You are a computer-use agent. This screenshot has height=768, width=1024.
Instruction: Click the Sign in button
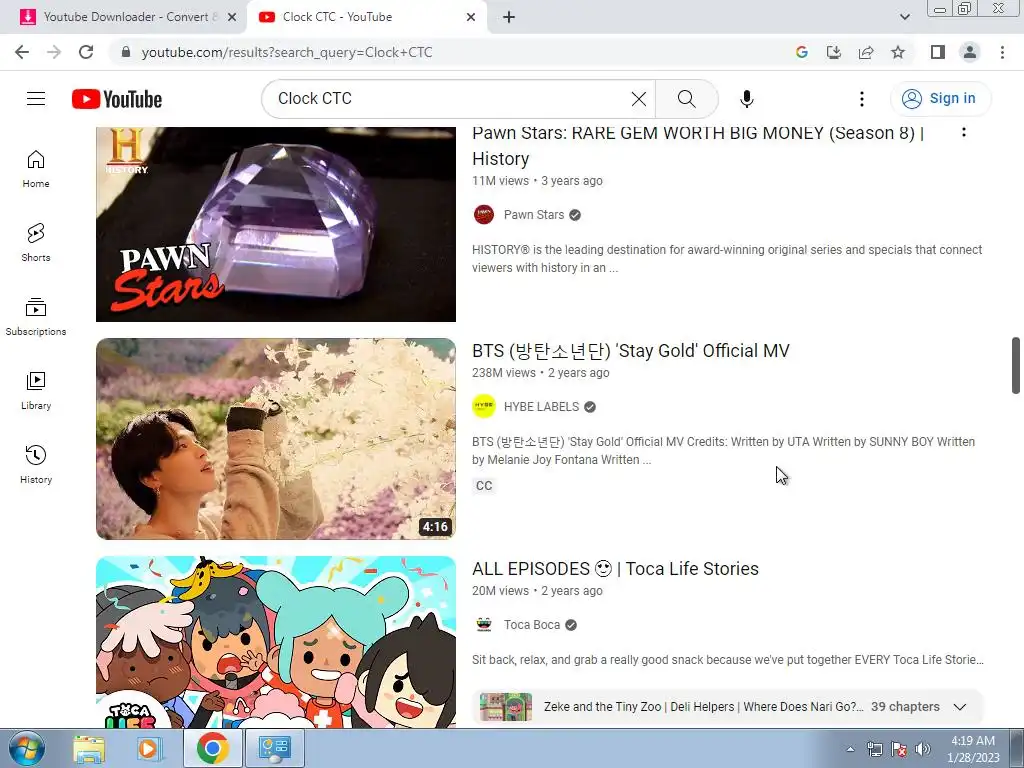point(940,99)
